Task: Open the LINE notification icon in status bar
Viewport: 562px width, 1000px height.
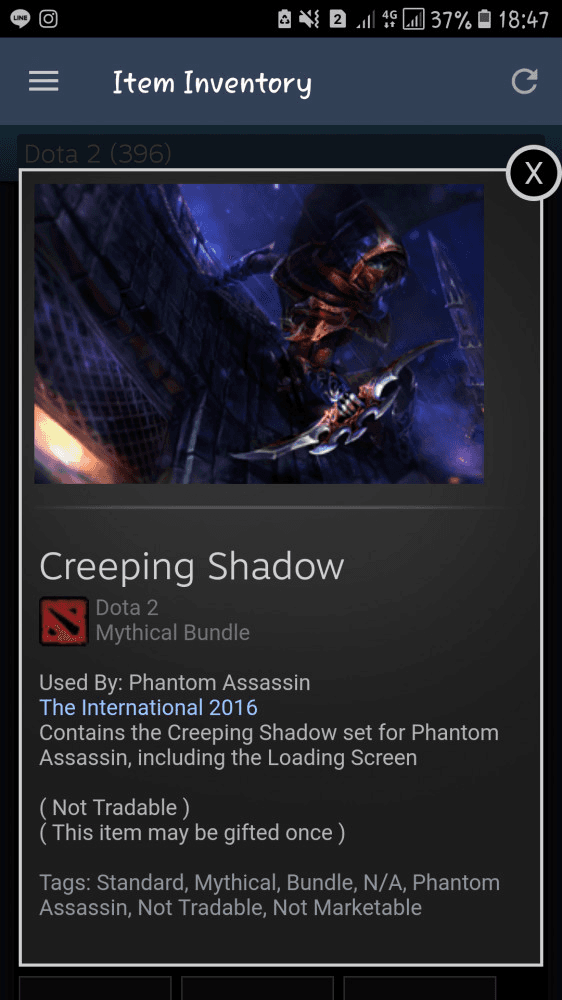Action: (x=20, y=18)
